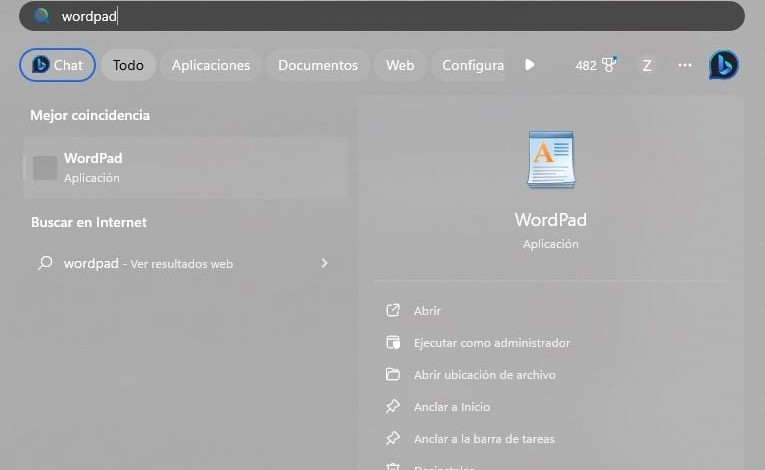
Task: Open the 482 rewards points badge
Action: 596,65
